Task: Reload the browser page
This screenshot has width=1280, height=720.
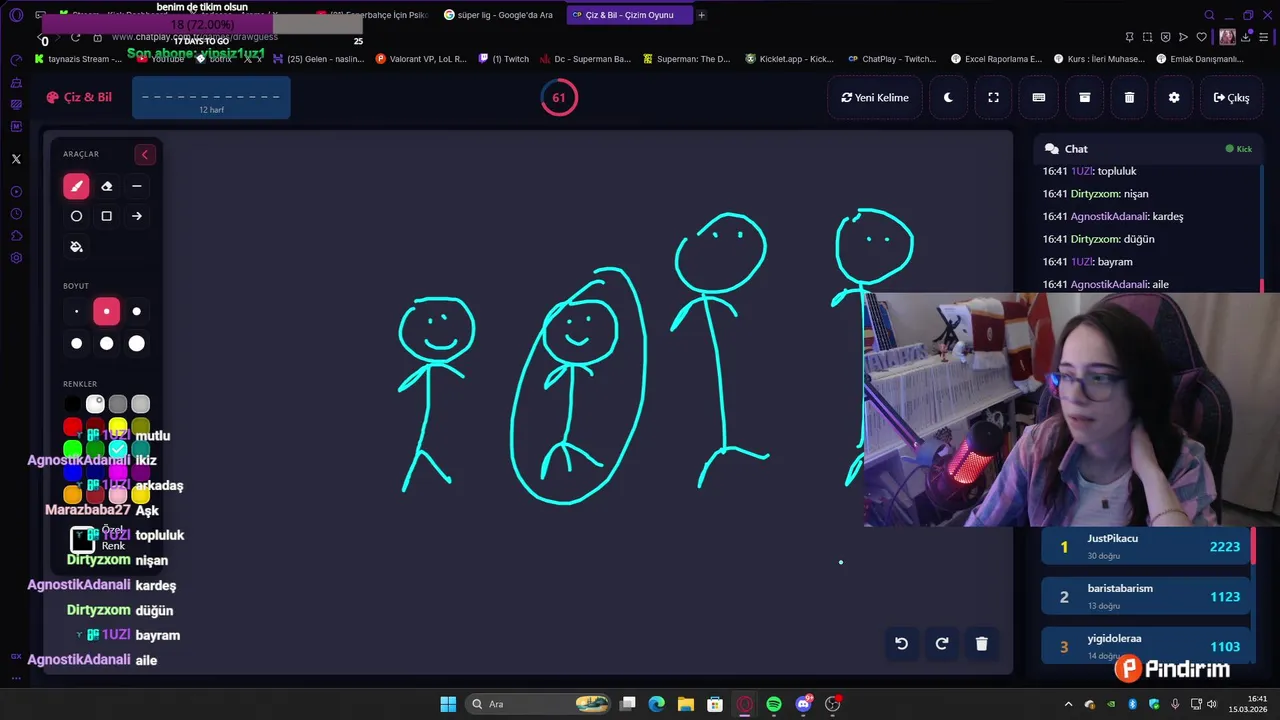Action: [76, 37]
